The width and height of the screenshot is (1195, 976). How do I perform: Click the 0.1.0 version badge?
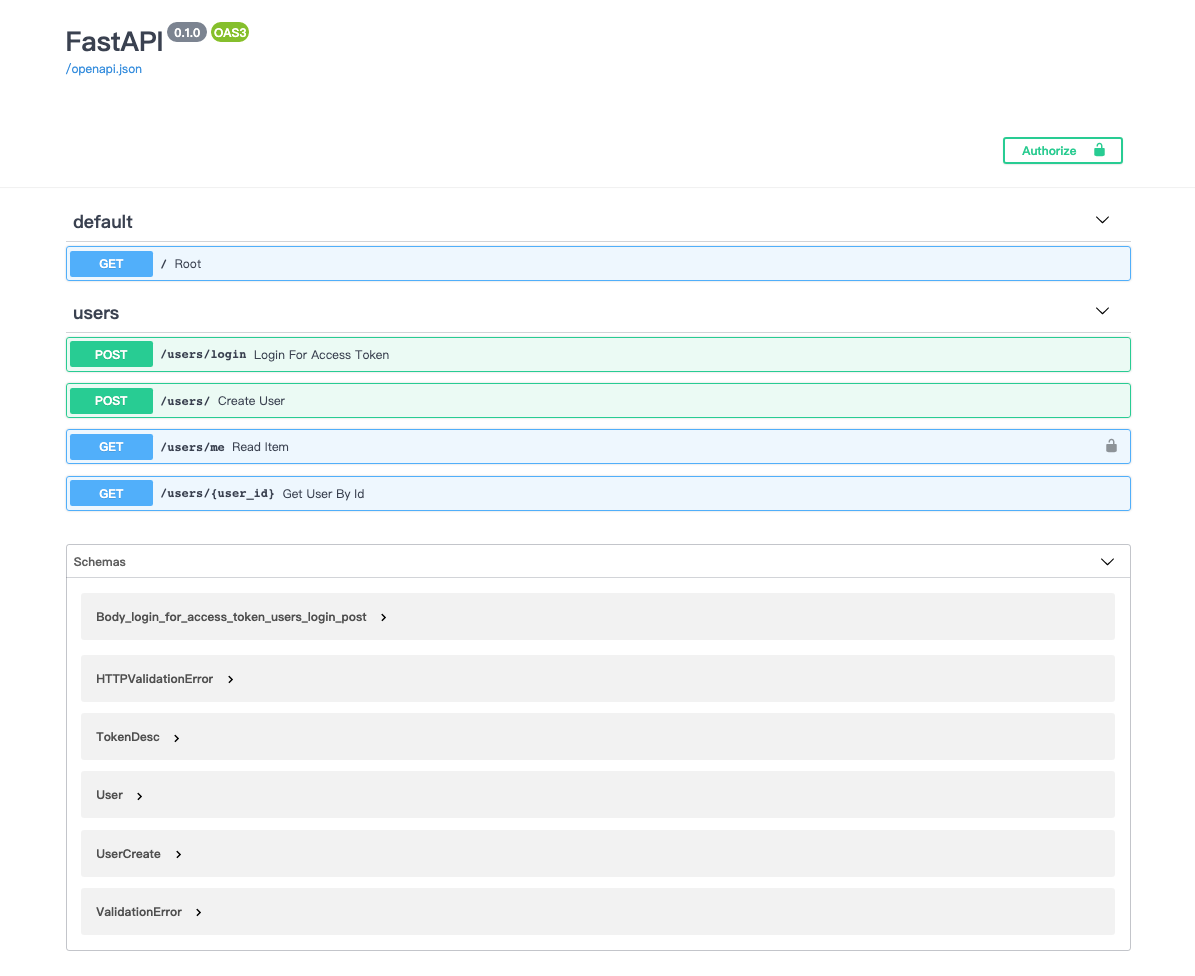click(187, 33)
